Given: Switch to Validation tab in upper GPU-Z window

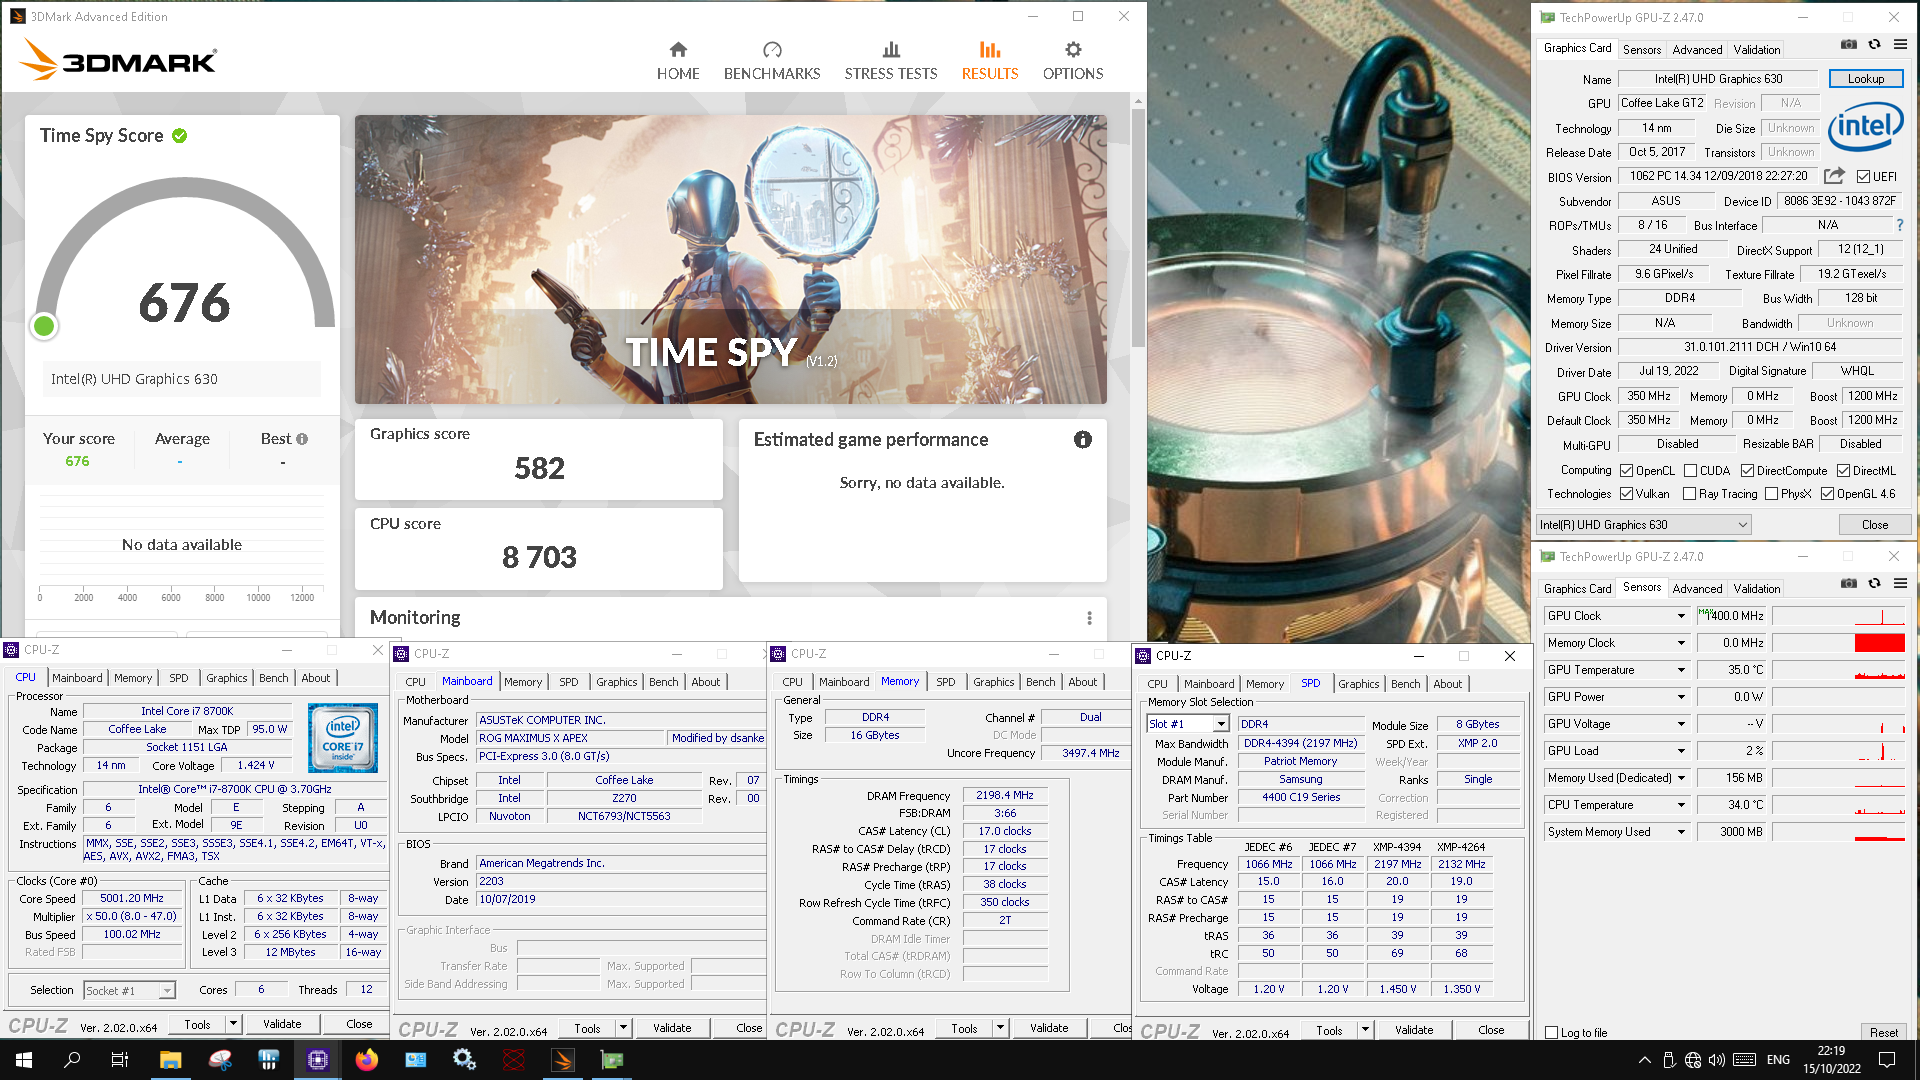Looking at the screenshot, I should tap(1757, 50).
